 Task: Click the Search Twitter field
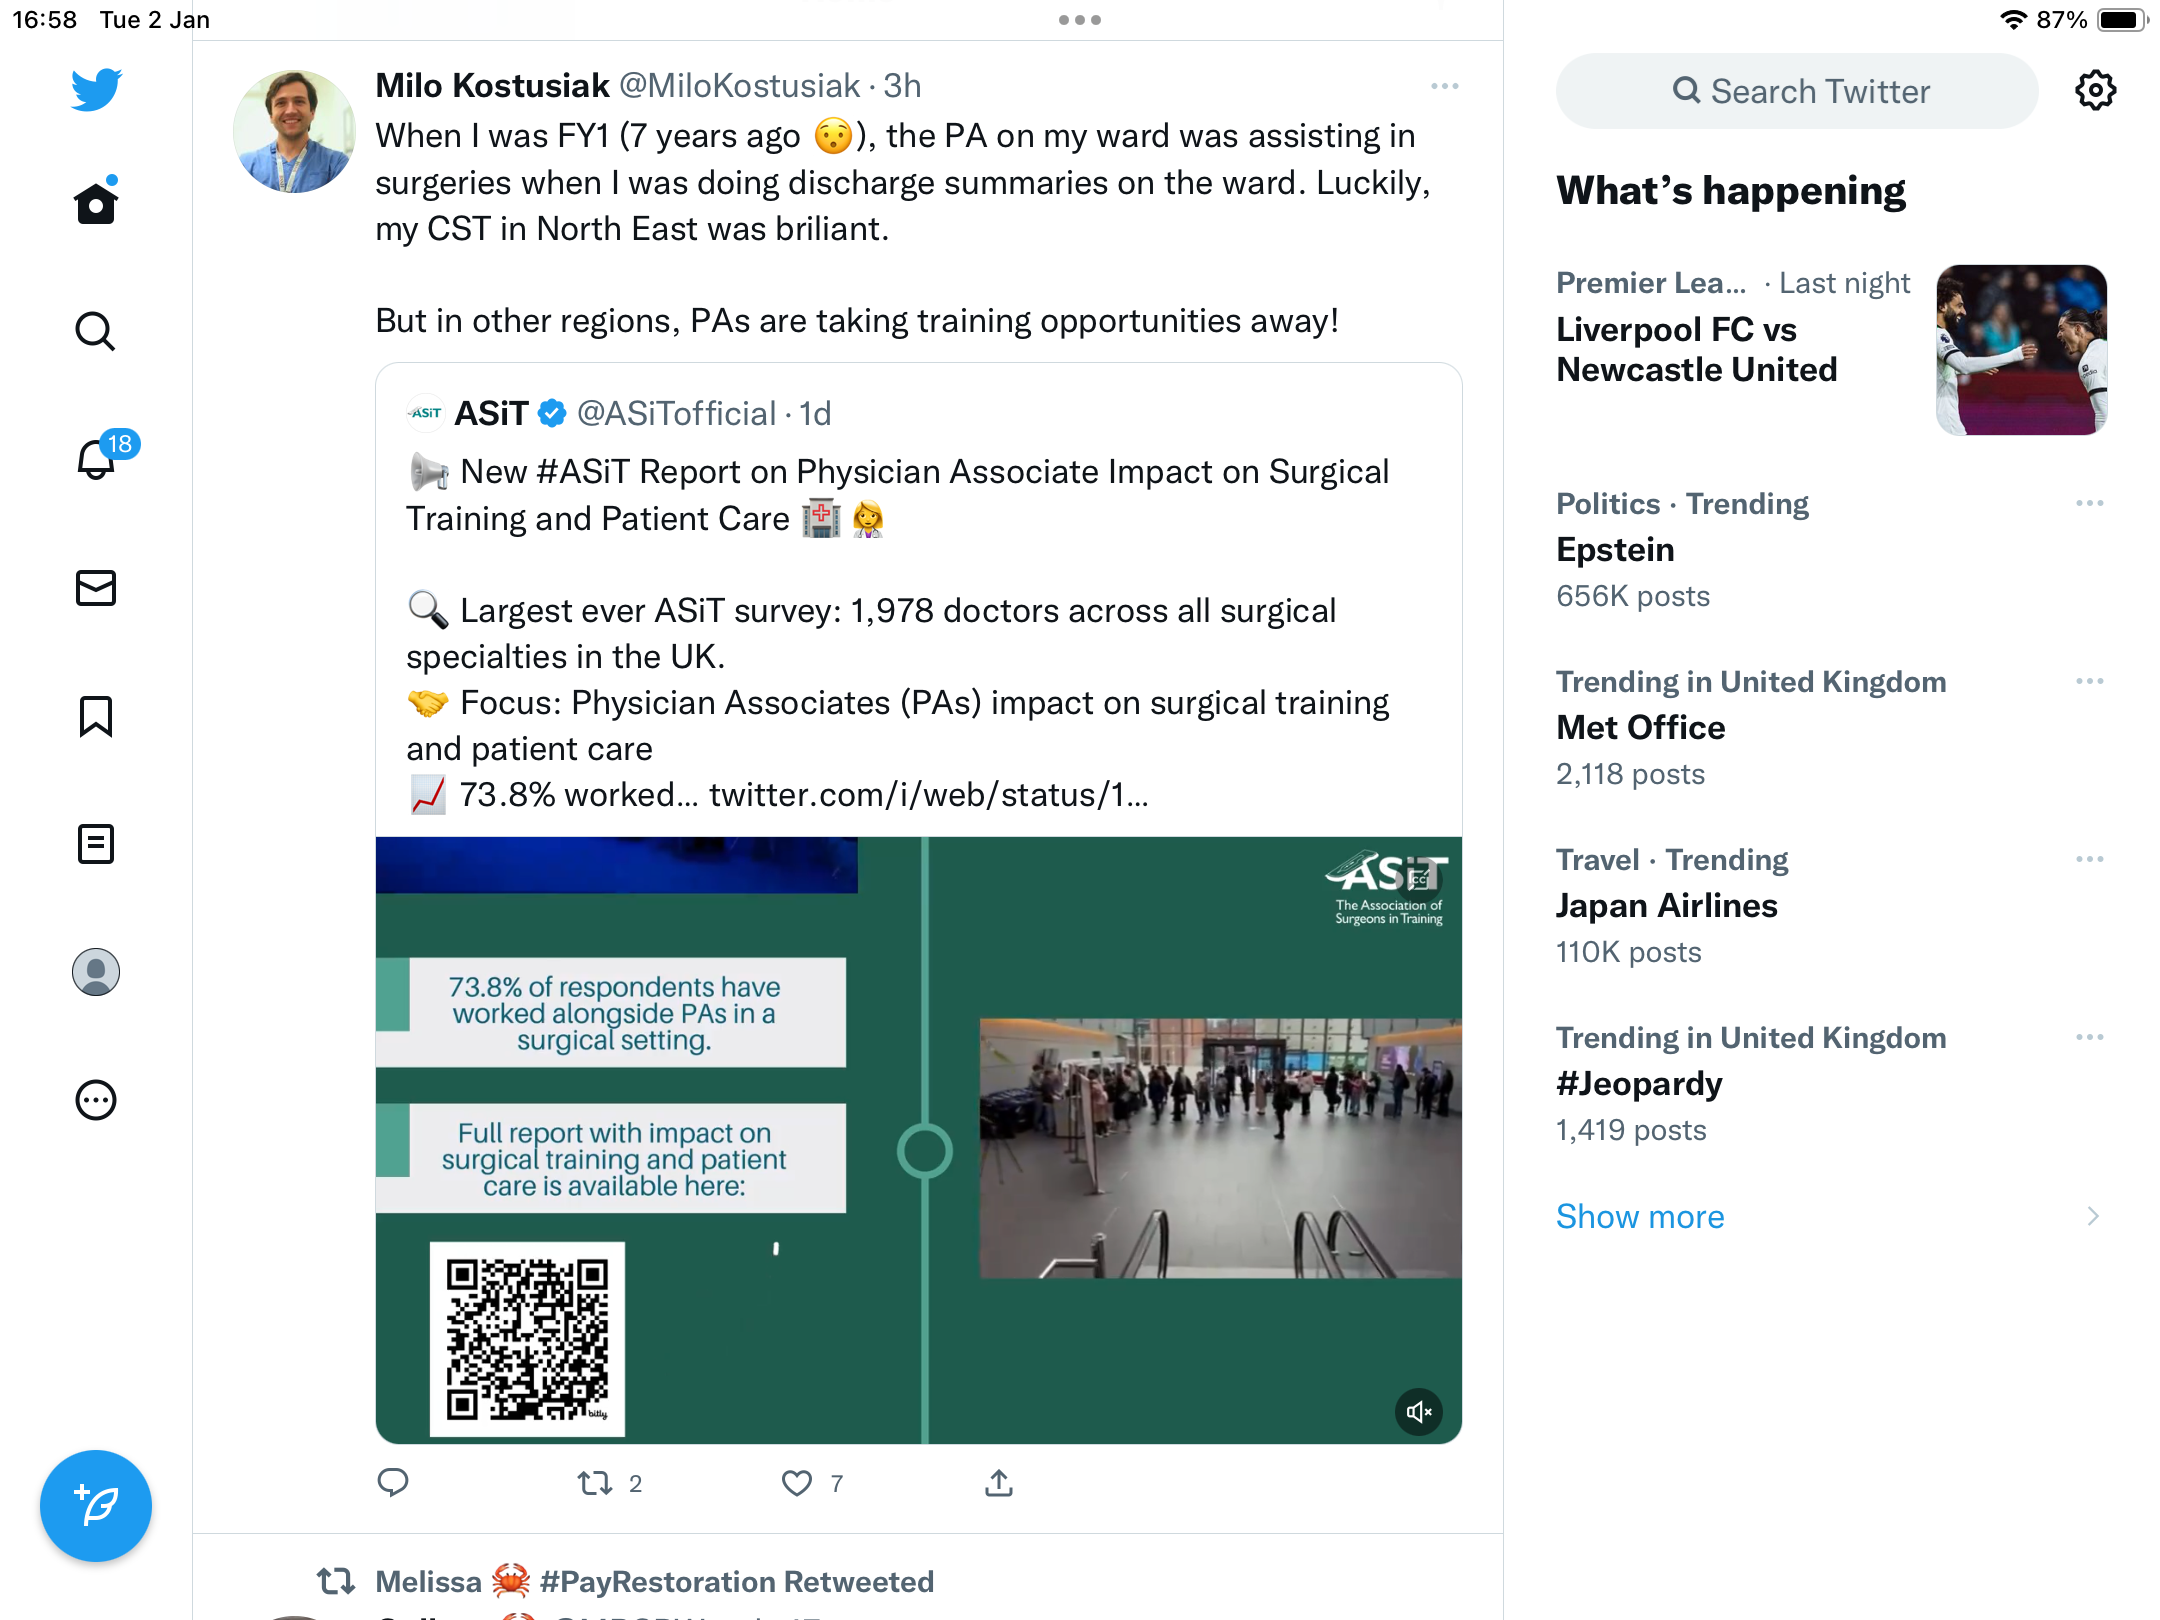1797,91
